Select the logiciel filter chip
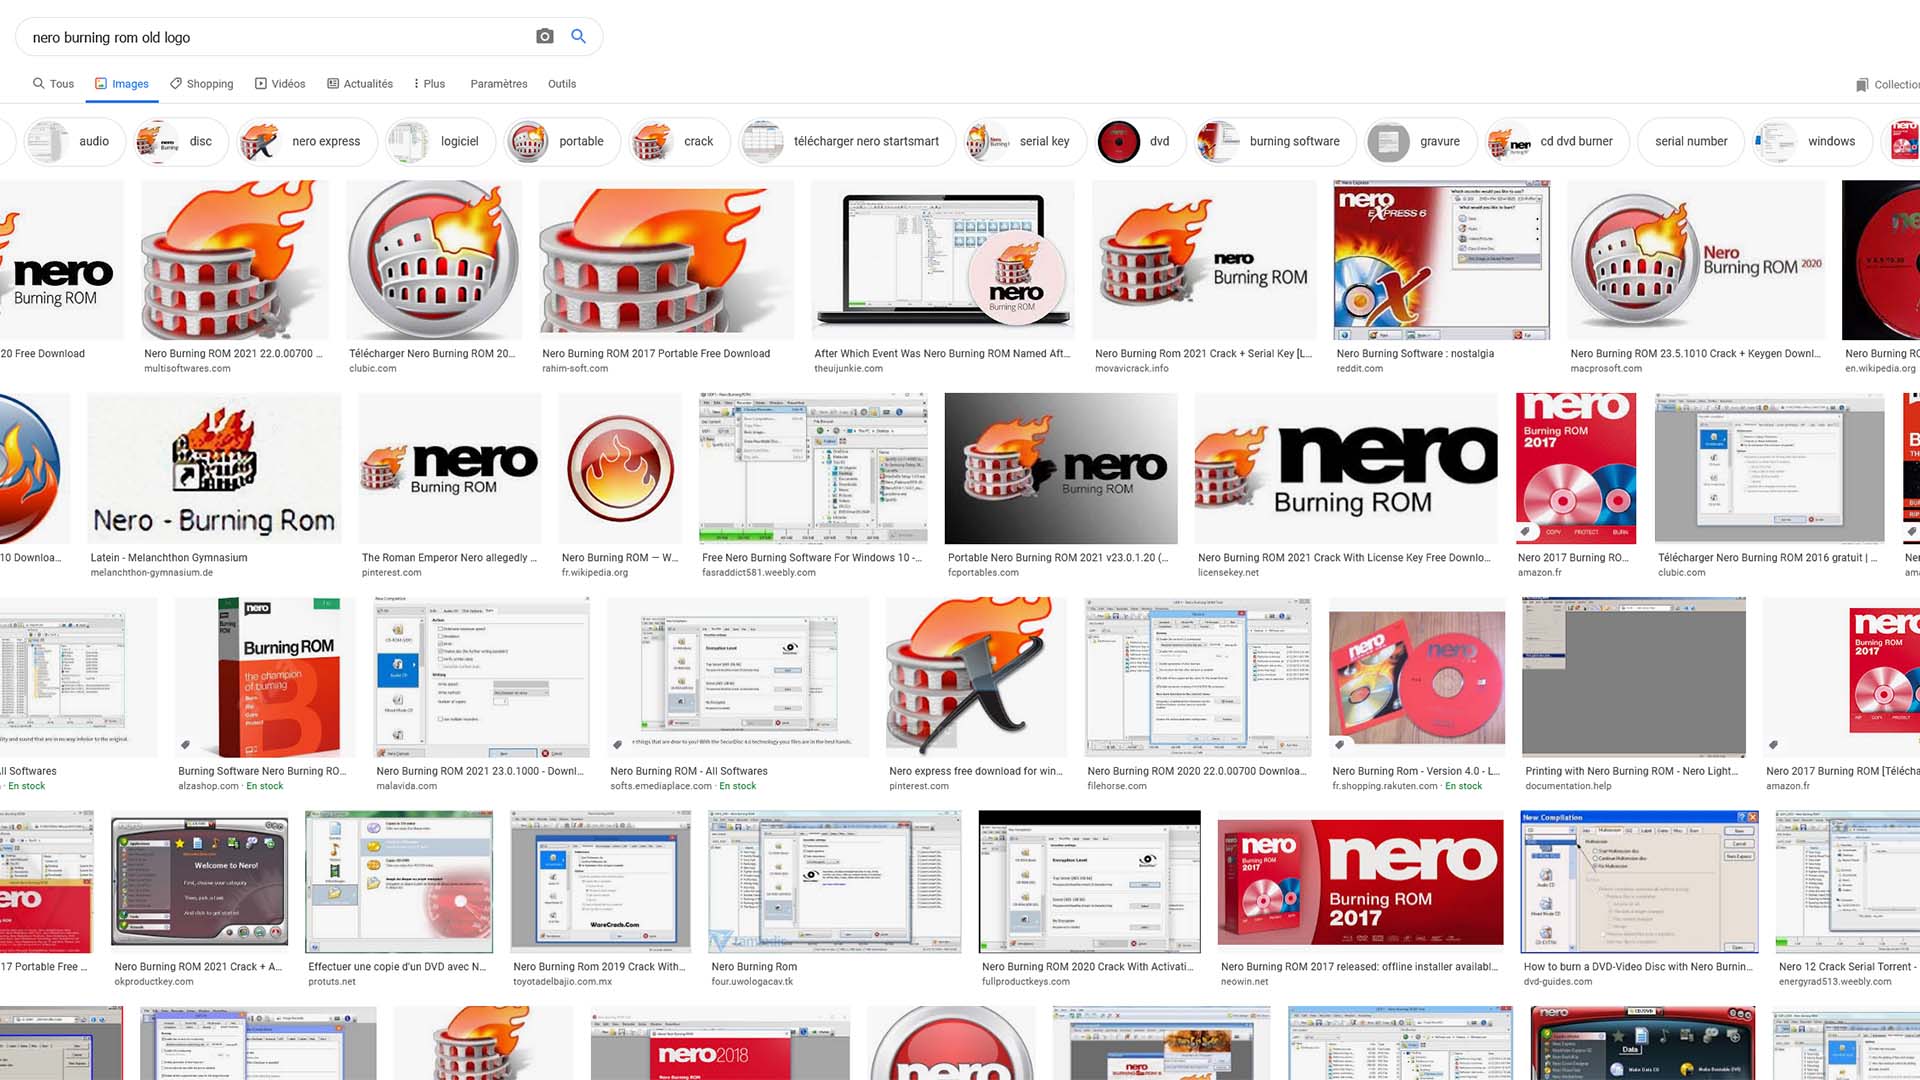 click(441, 141)
